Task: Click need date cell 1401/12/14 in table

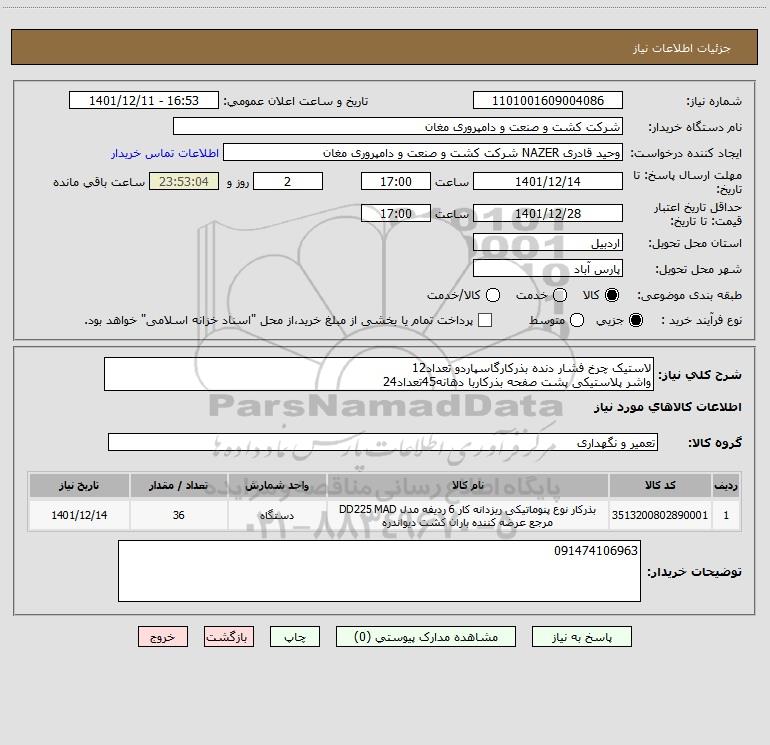Action: (x=79, y=515)
